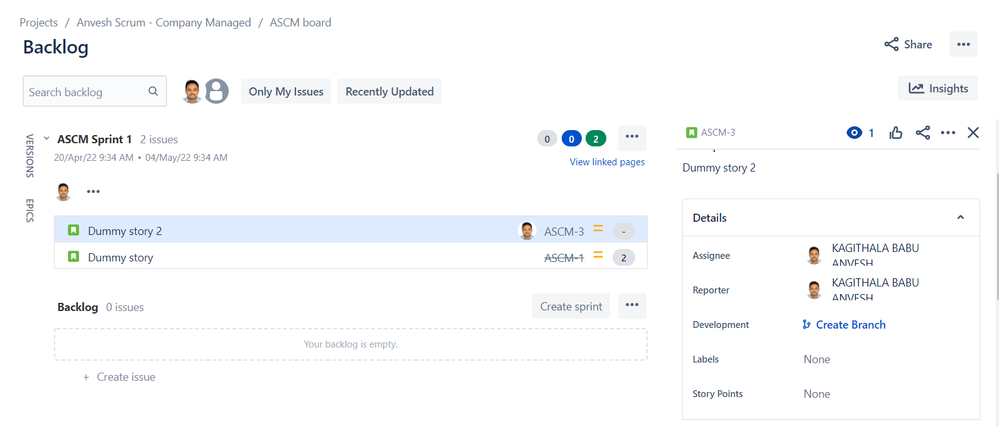Screen dimensions: 999x426
Task: Open the Insights chart button
Action: tap(937, 89)
